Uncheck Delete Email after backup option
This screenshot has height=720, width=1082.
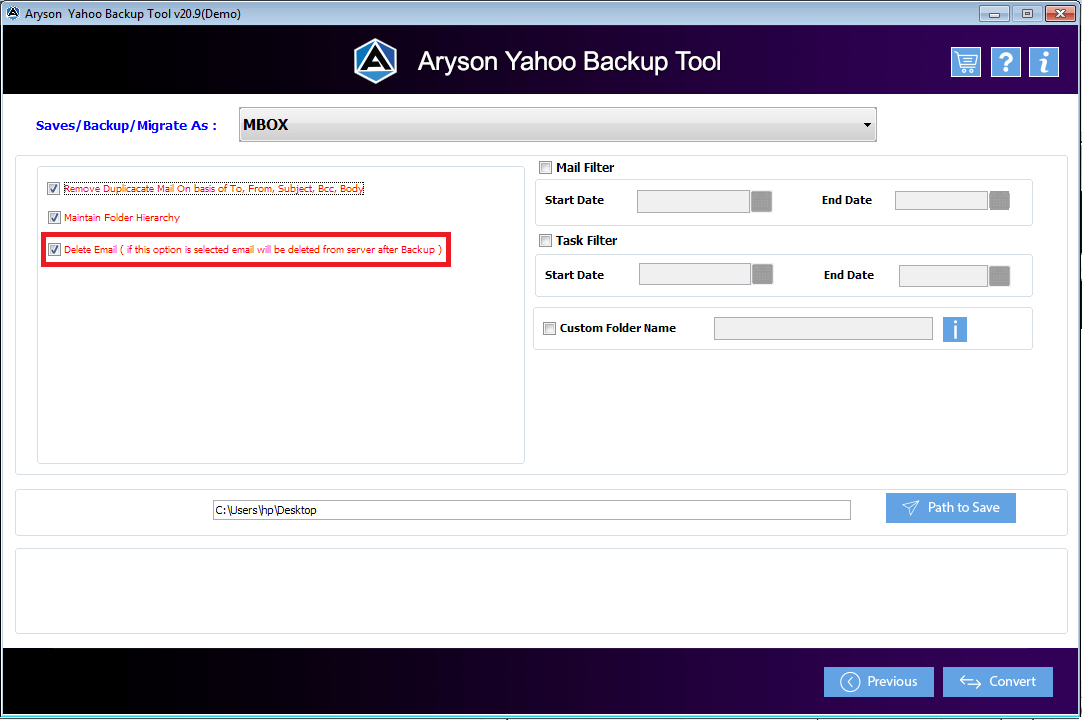(x=54, y=249)
